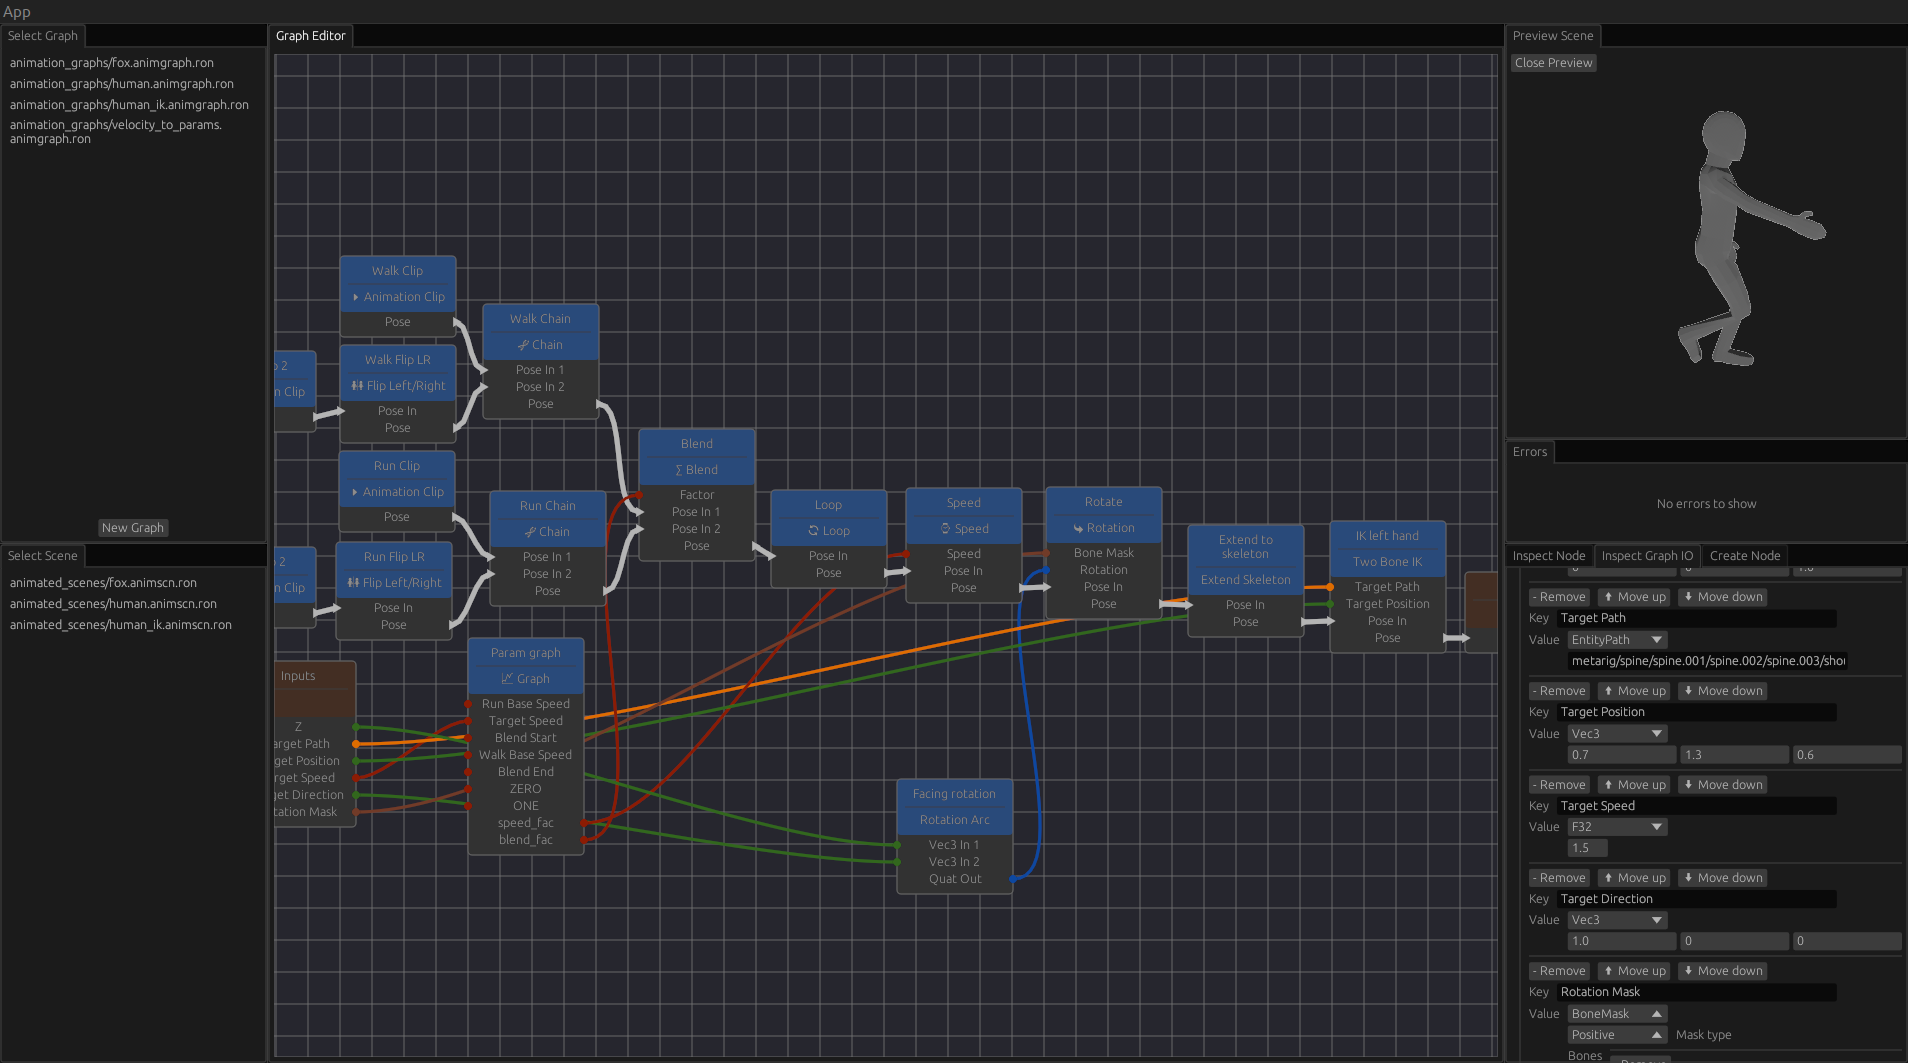Click the play triangle icon in Run Clip node
Viewport: 1908px width, 1063px height.
coord(354,492)
